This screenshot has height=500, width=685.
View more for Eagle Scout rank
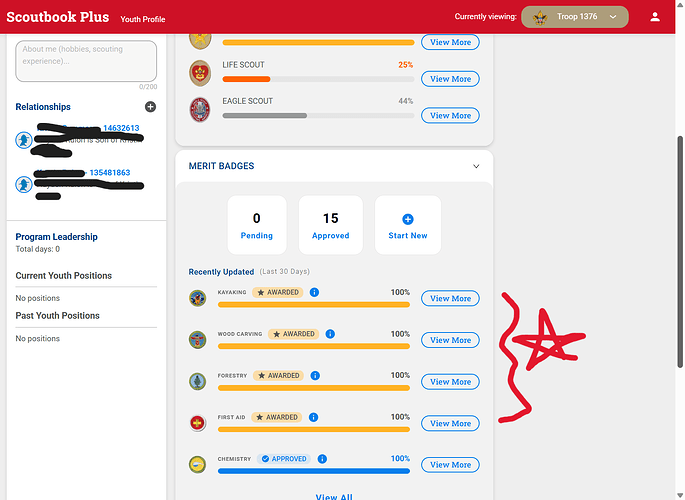tap(450, 116)
